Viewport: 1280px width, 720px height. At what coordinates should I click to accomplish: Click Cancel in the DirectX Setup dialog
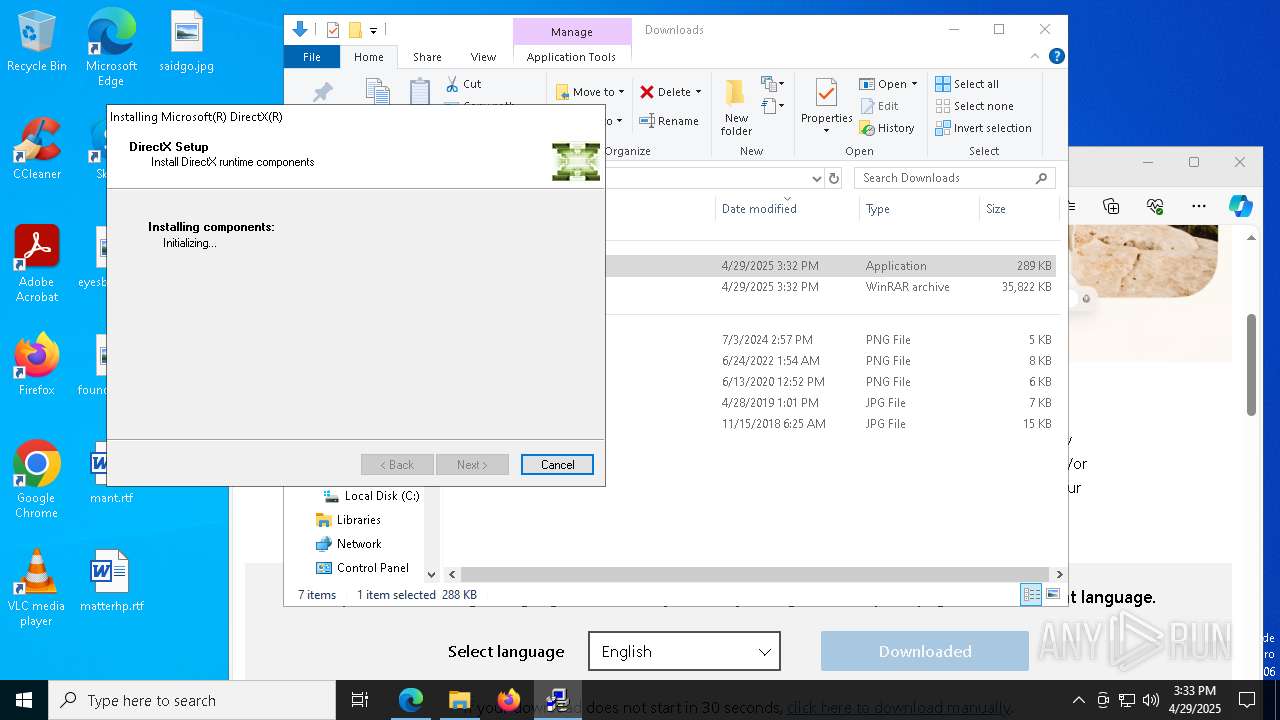tap(557, 464)
